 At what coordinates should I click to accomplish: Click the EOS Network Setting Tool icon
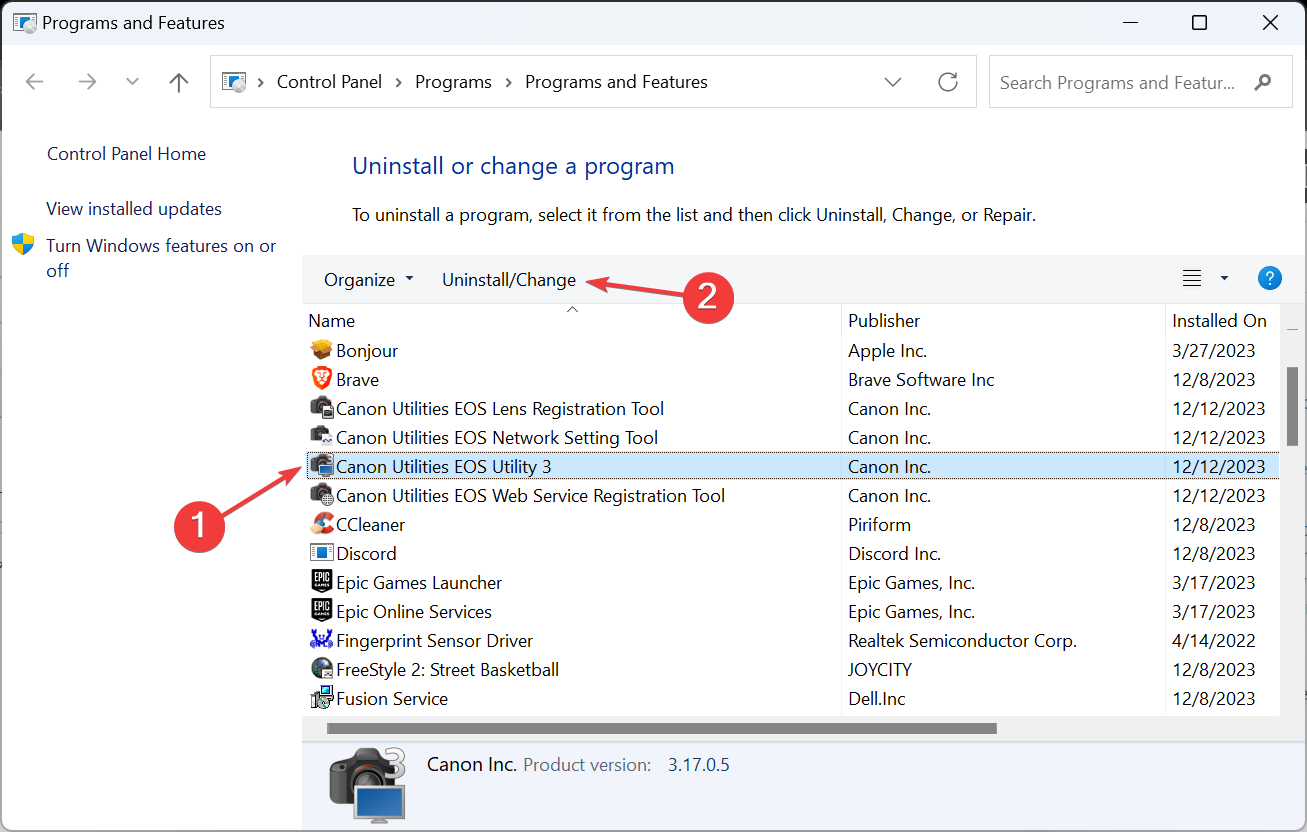click(x=321, y=437)
